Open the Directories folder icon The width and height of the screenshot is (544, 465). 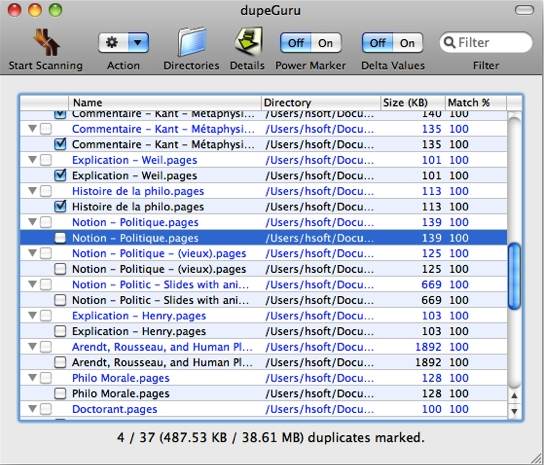click(x=192, y=43)
